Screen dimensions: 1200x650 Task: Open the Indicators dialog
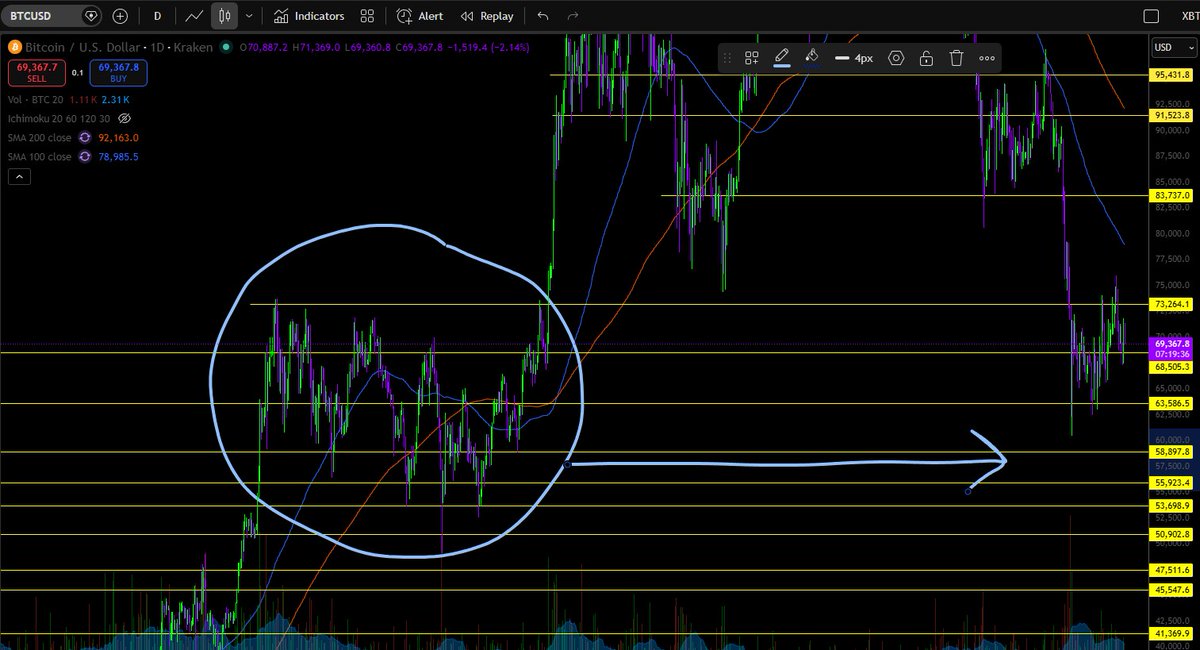tap(309, 16)
